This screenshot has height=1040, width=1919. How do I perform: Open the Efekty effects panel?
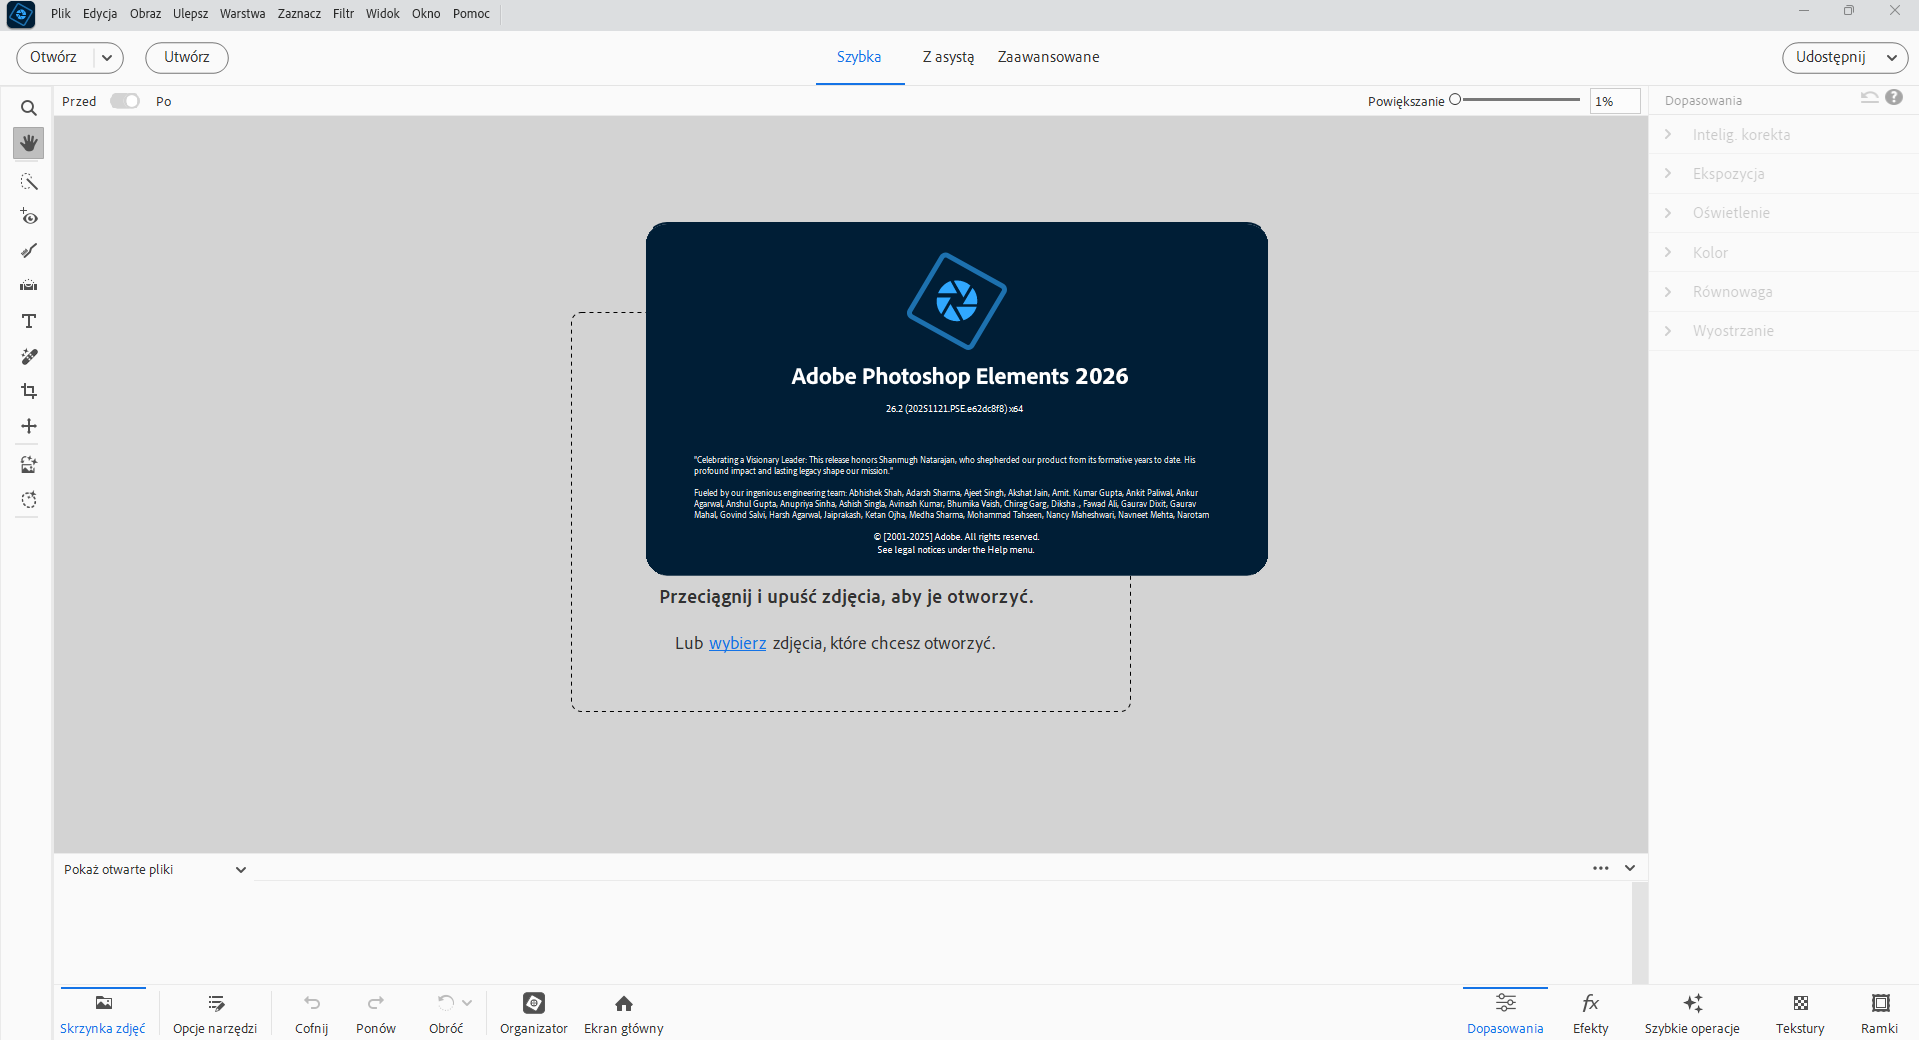pyautogui.click(x=1590, y=1013)
